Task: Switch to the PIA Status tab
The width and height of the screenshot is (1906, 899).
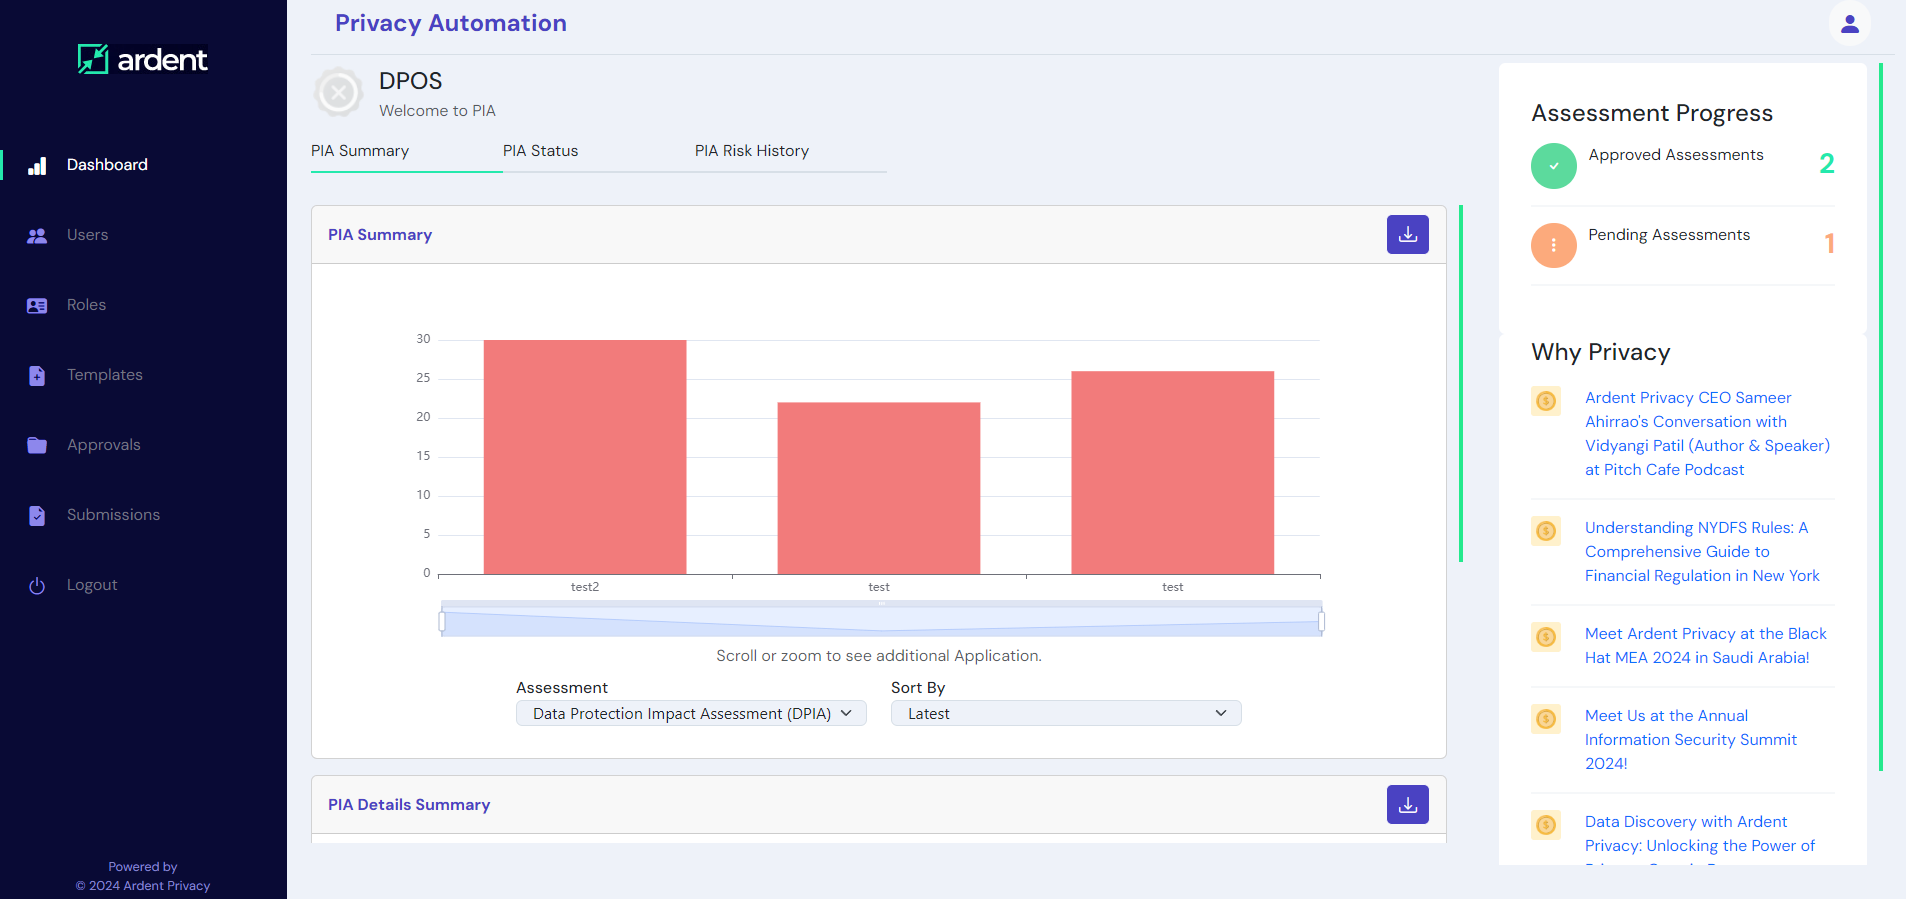Action: pos(540,151)
